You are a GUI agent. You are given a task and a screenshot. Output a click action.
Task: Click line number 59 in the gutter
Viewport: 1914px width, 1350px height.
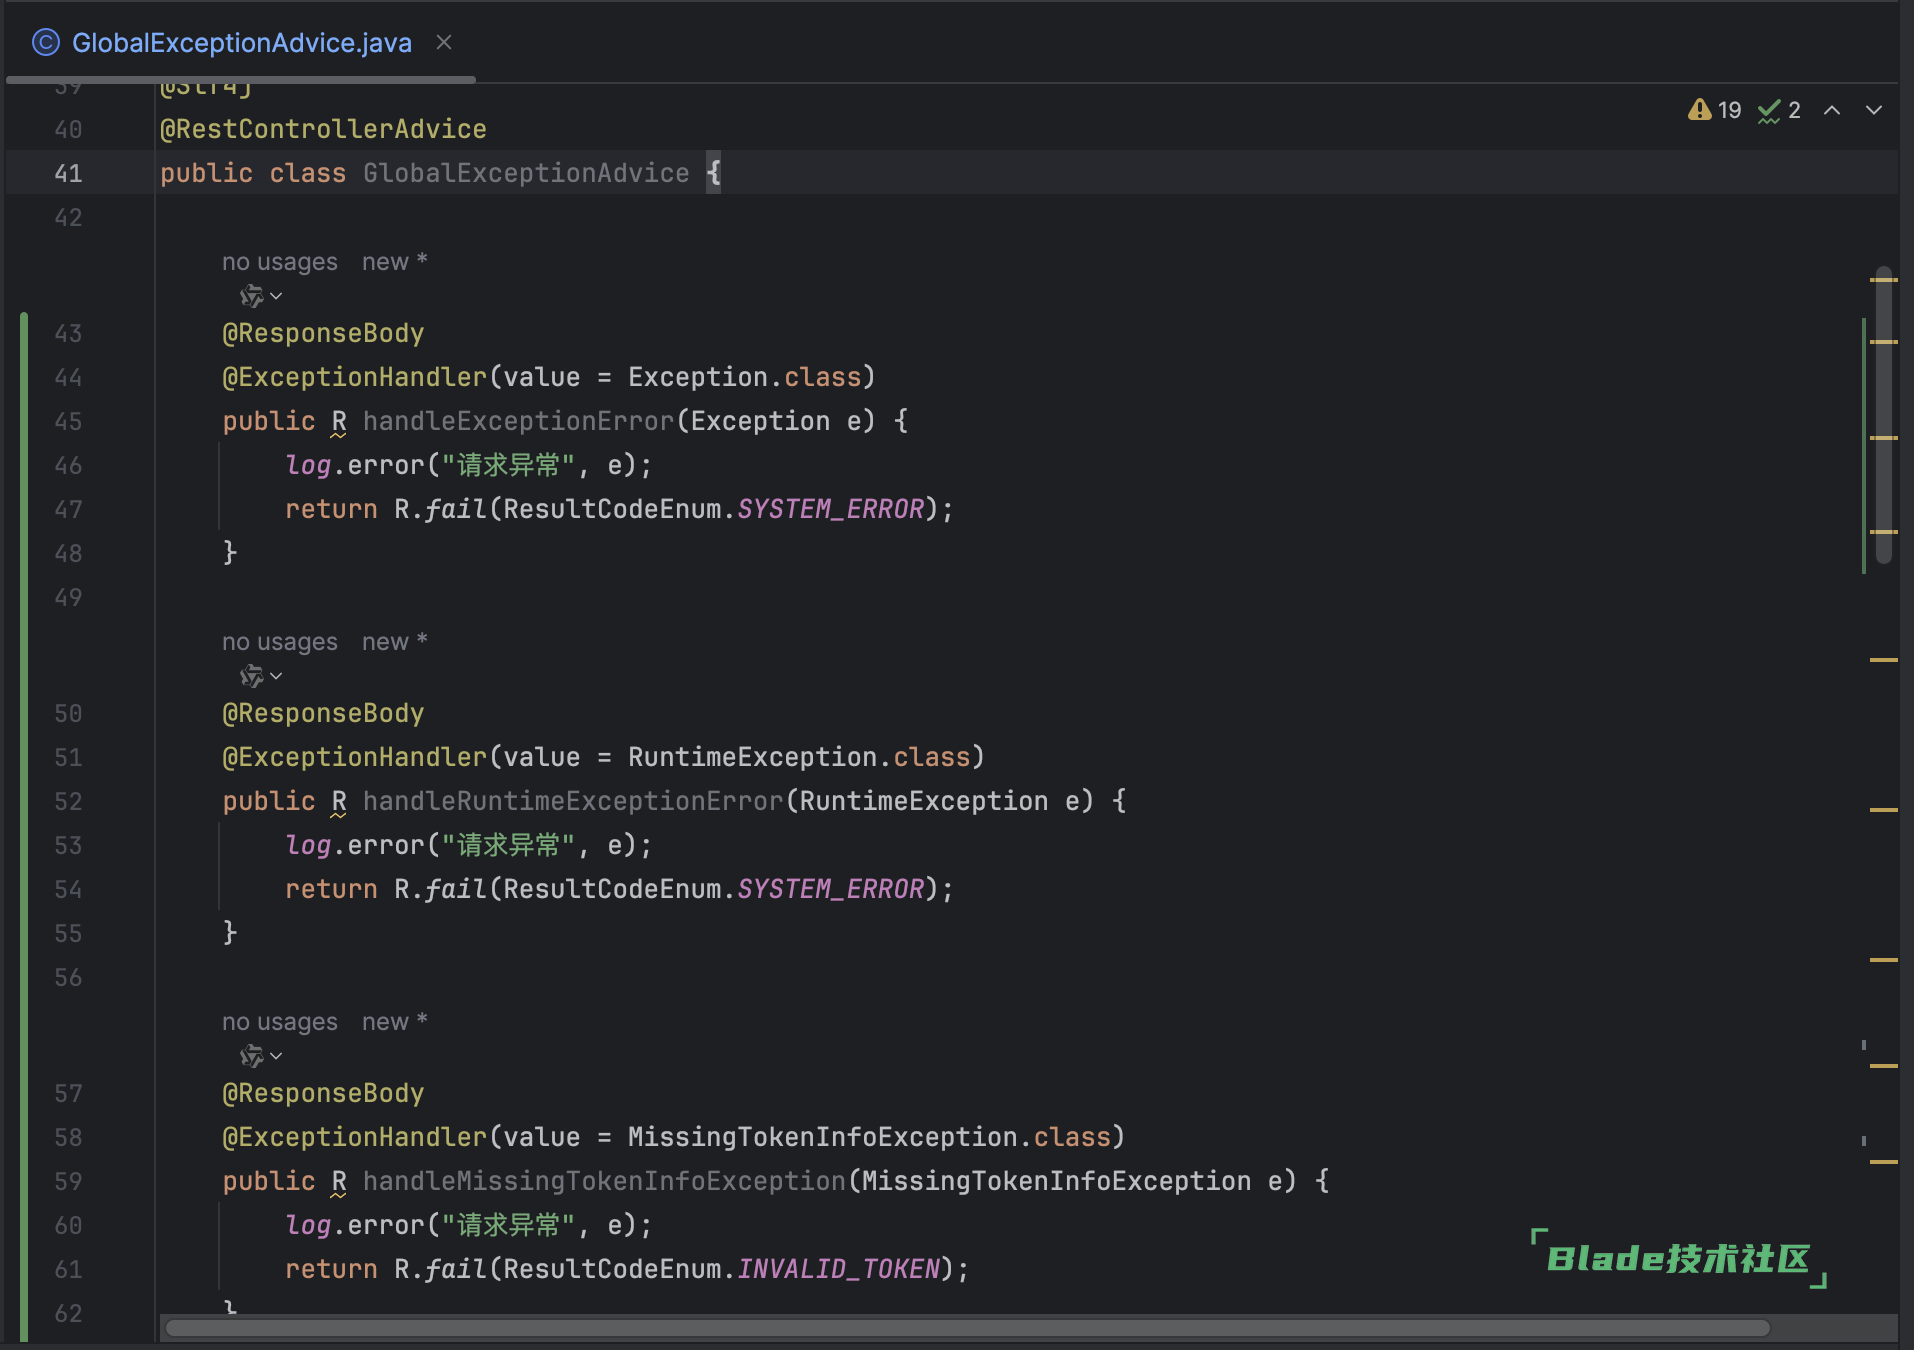(68, 1181)
